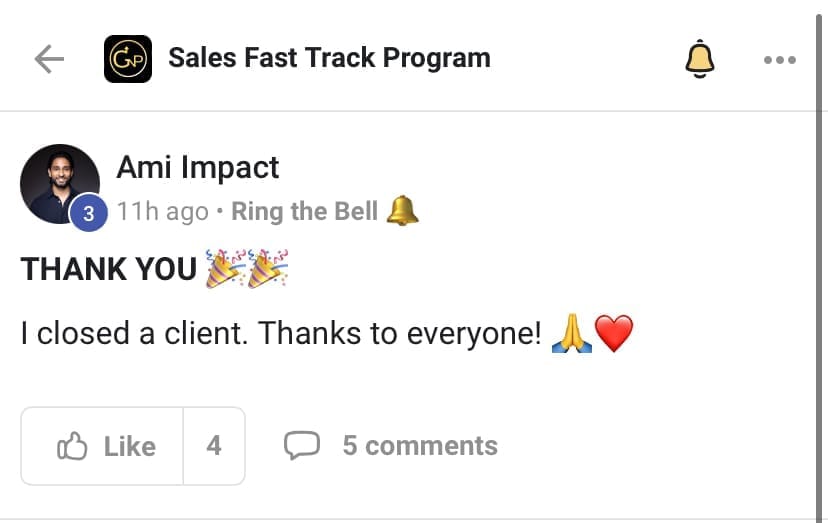
Task: Click the bell emoji beside Ring the Bell
Action: click(x=401, y=210)
